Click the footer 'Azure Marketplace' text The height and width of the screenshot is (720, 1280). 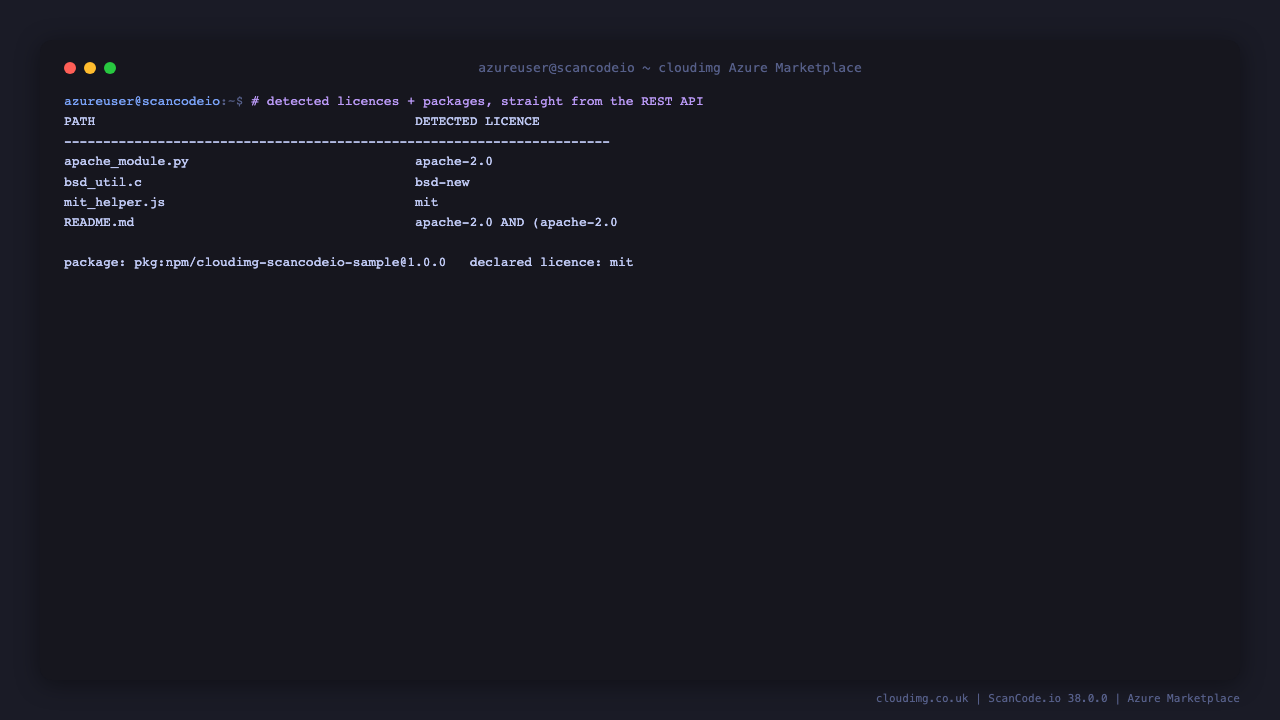[1183, 698]
